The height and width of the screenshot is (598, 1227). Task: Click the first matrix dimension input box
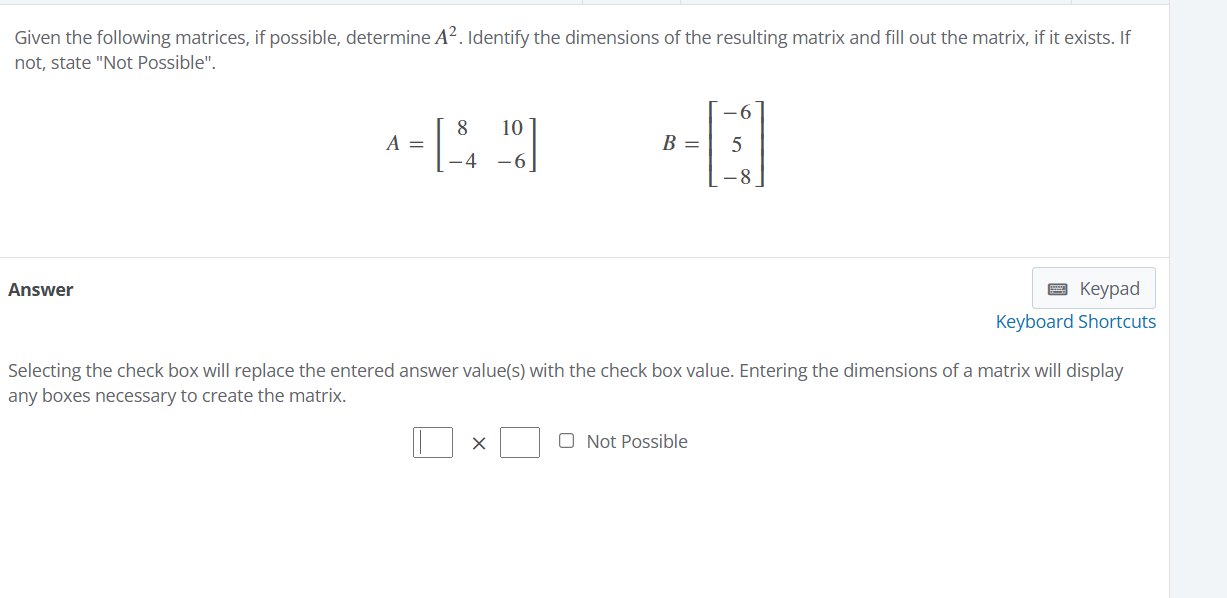coord(432,442)
